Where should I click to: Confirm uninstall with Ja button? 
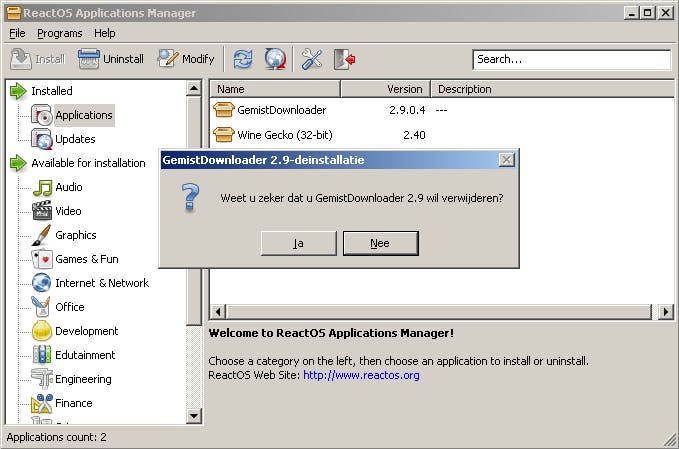pyautogui.click(x=298, y=243)
